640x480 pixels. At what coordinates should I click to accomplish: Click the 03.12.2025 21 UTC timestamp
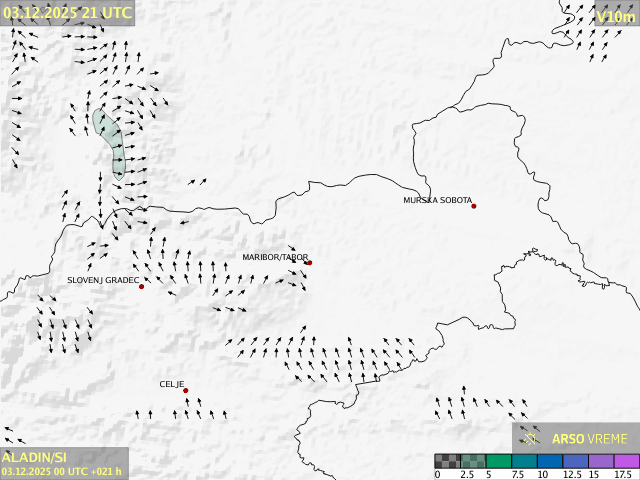point(66,12)
